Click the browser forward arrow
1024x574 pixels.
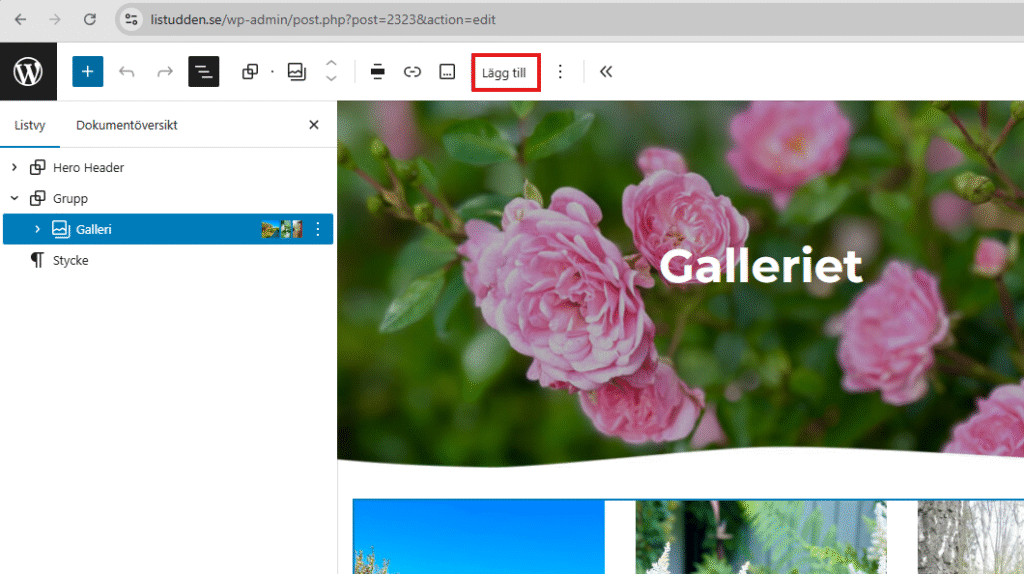coord(55,20)
